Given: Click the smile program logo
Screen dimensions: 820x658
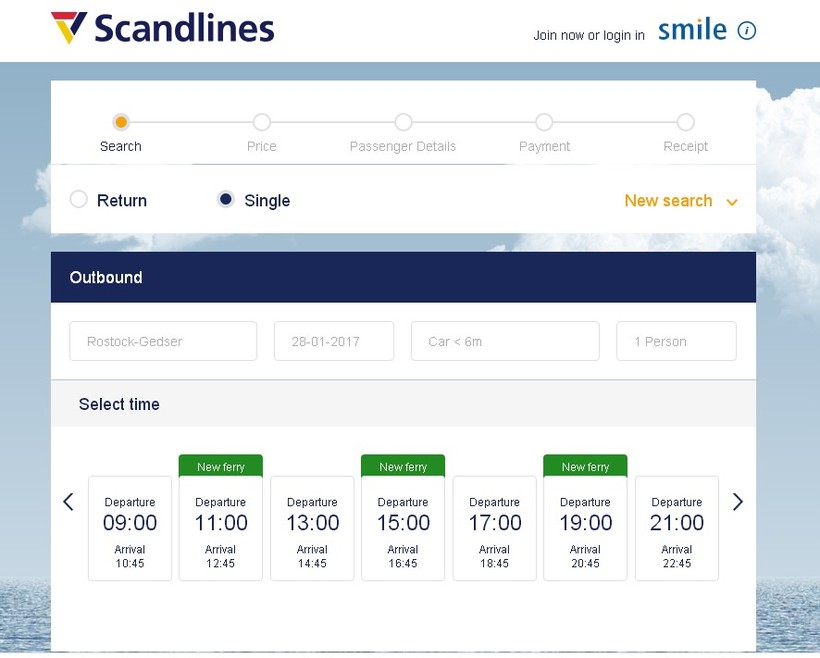Looking at the screenshot, I should (x=692, y=30).
